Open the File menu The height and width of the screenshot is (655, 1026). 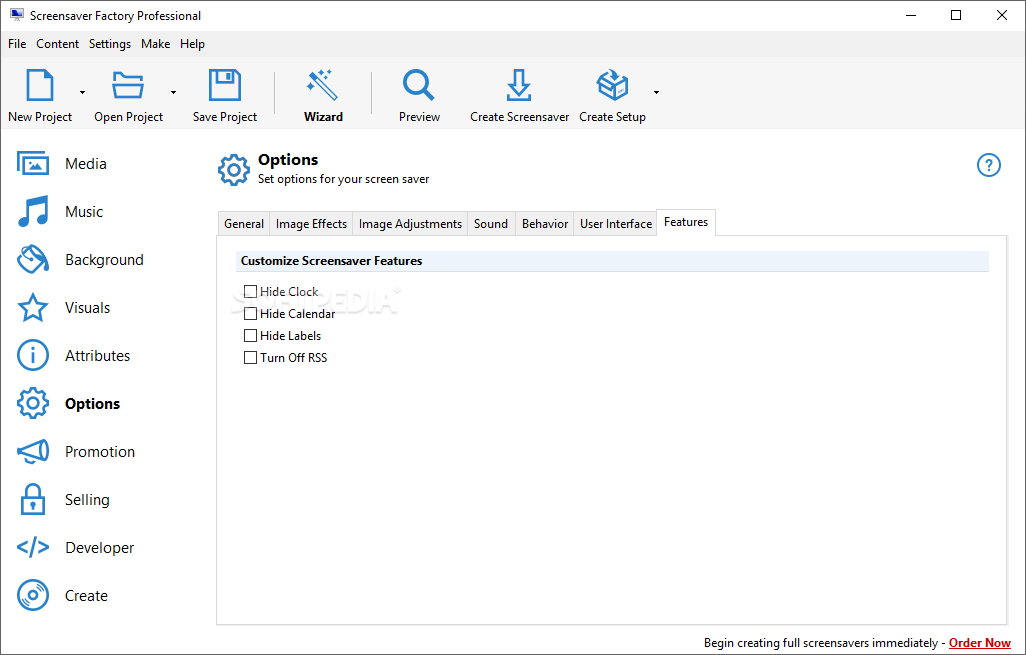tap(17, 44)
